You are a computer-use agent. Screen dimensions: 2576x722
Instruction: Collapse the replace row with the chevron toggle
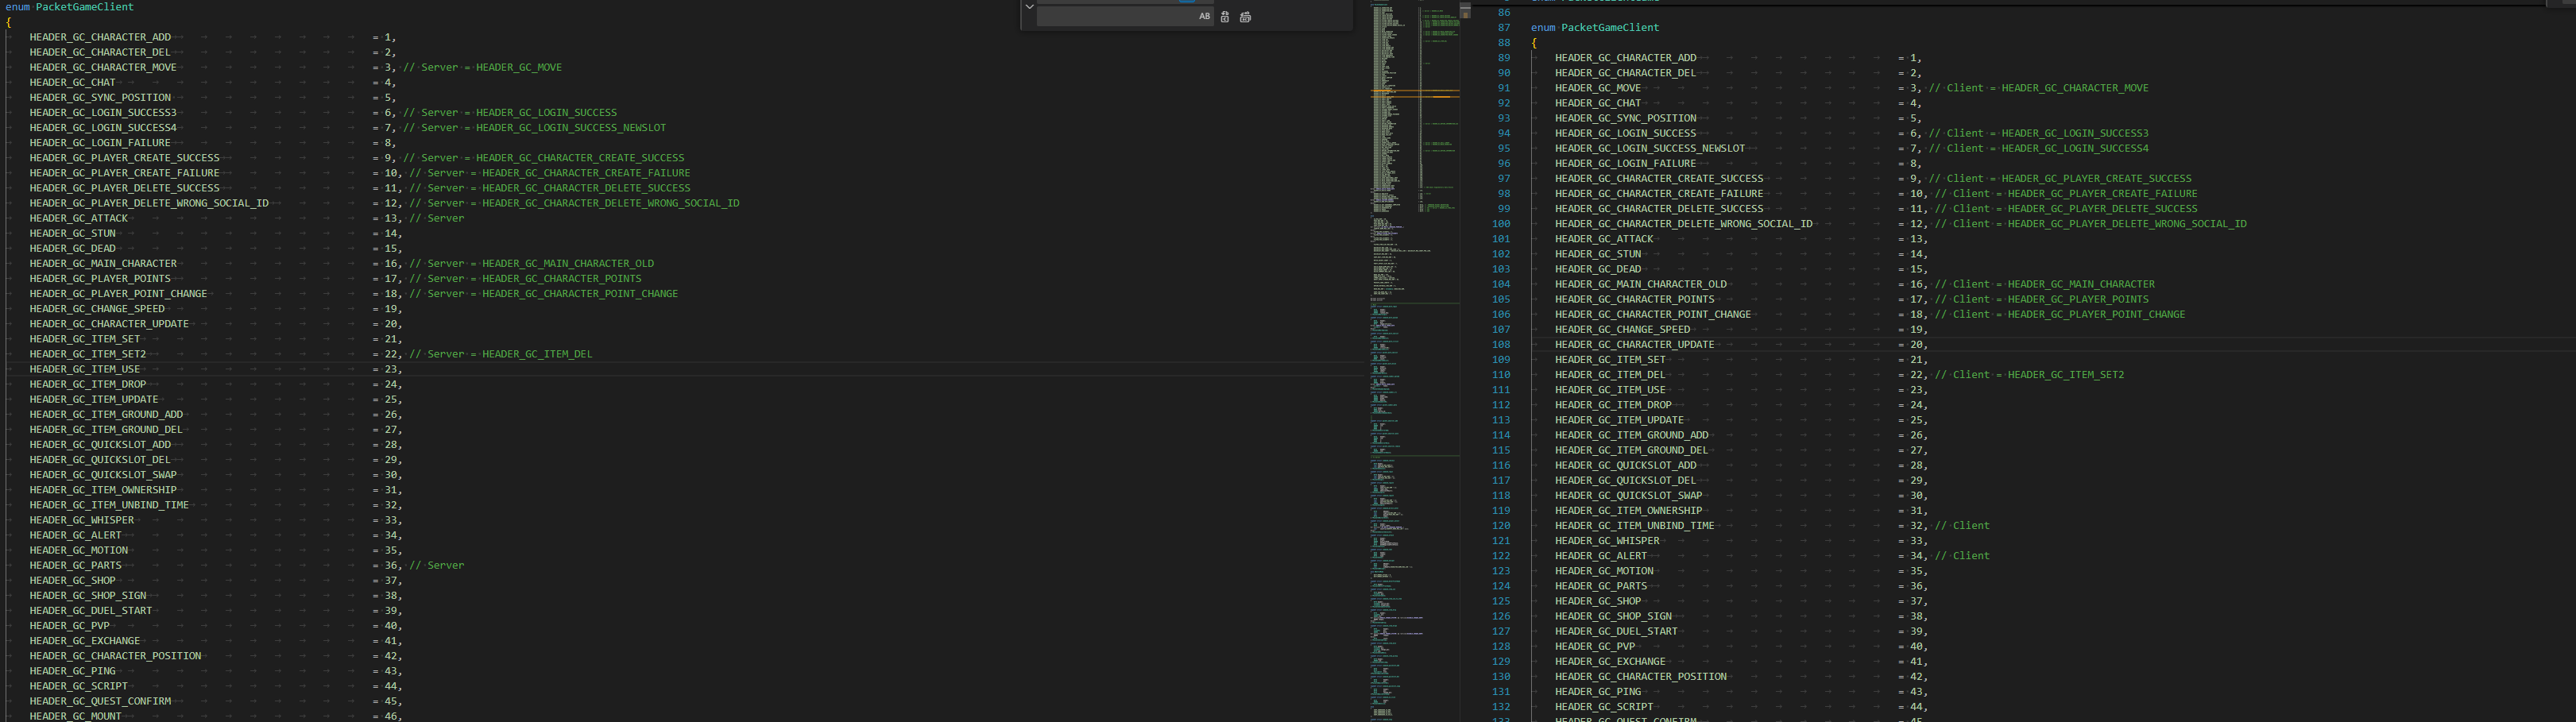[x=1029, y=8]
